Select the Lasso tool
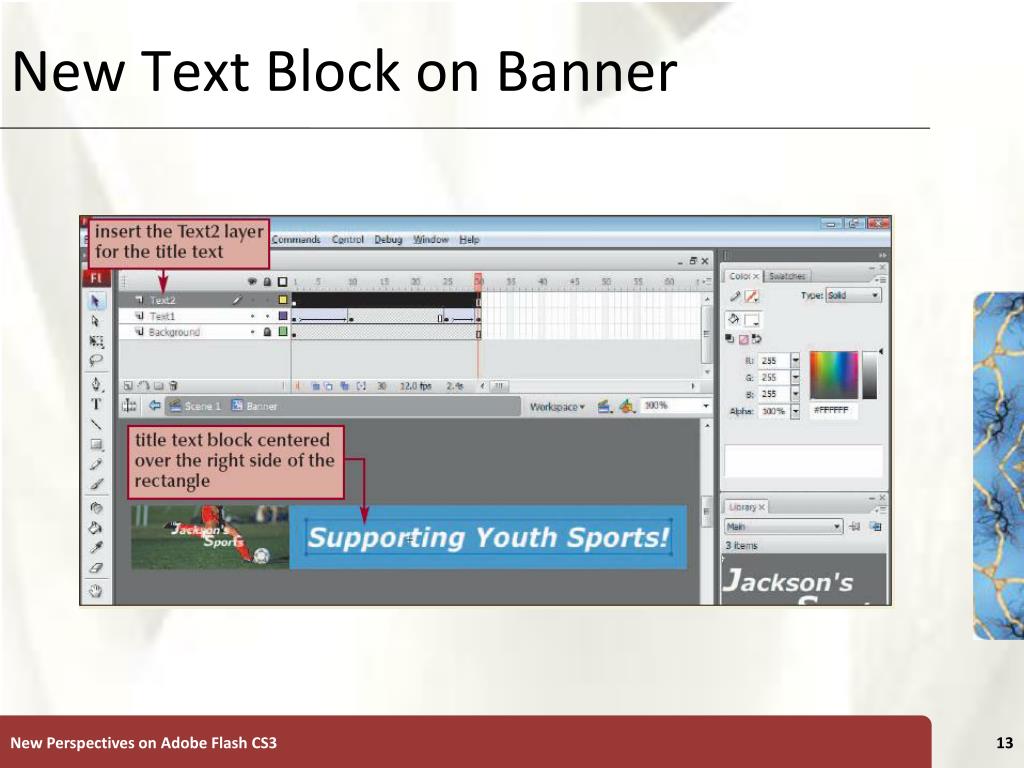The width and height of the screenshot is (1024, 768). [x=96, y=360]
